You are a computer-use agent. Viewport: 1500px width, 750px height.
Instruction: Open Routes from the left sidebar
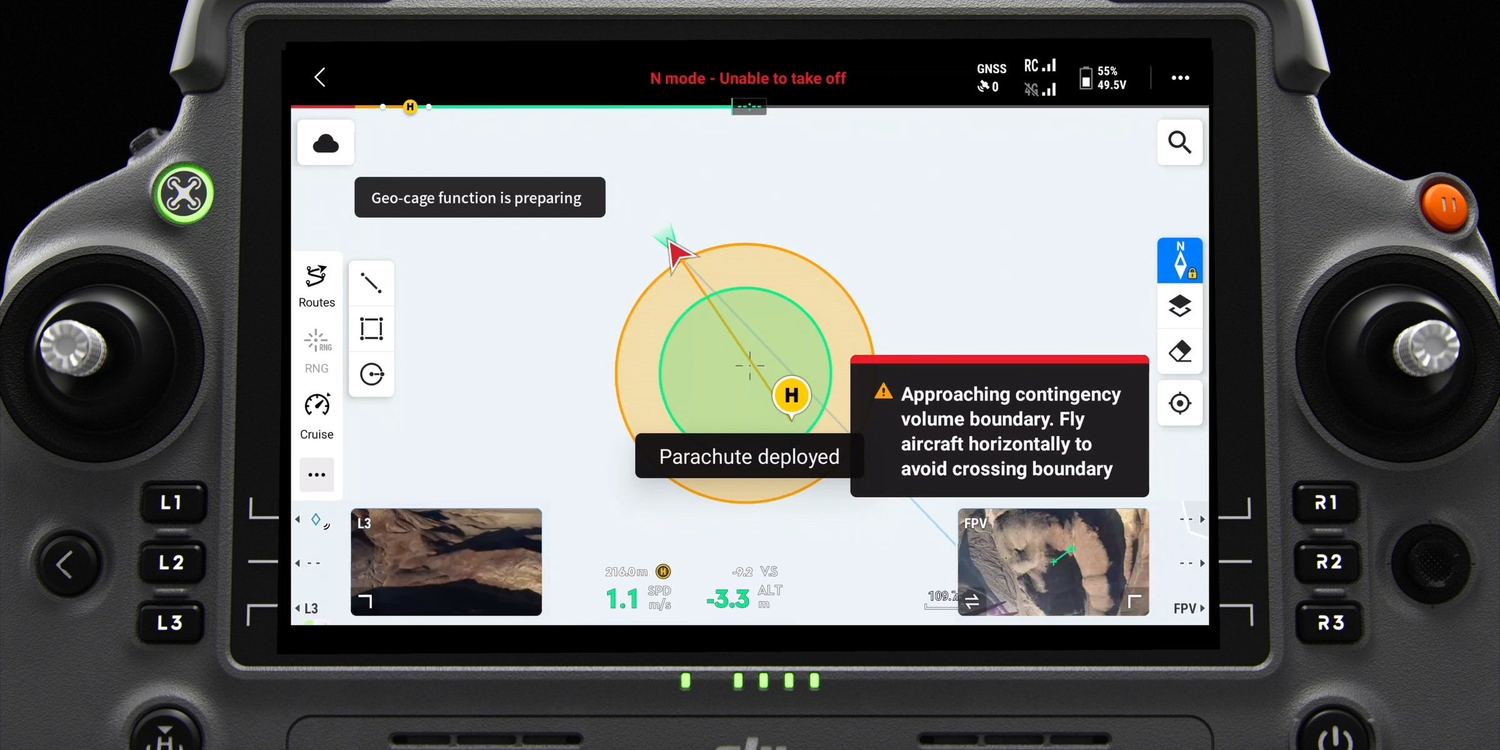[316, 286]
